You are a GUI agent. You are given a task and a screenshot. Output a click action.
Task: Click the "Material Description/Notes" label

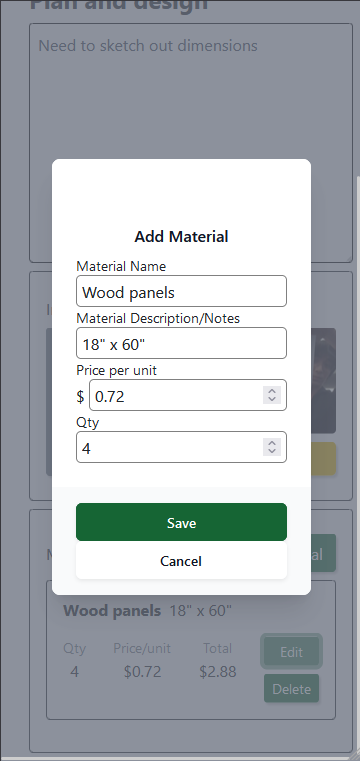[158, 318]
